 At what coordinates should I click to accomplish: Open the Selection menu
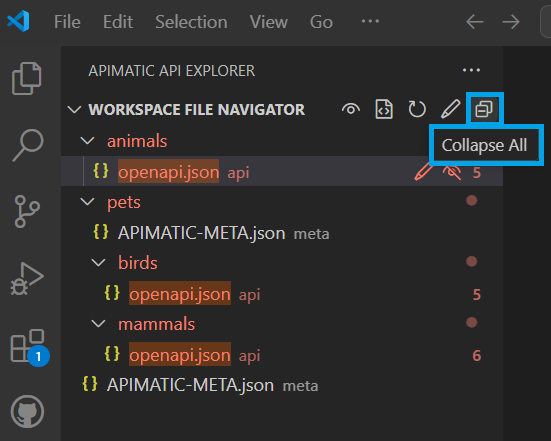(x=192, y=22)
